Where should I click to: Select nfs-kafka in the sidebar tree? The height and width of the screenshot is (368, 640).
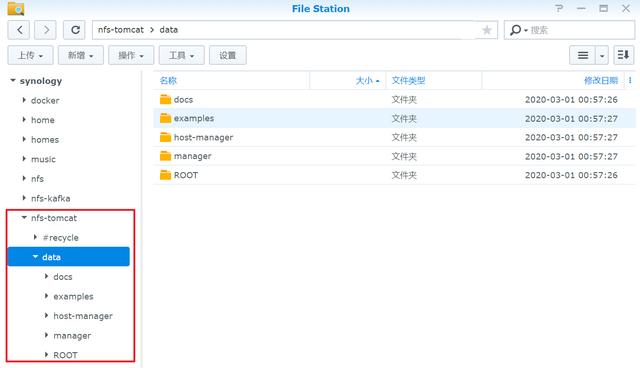[x=51, y=198]
